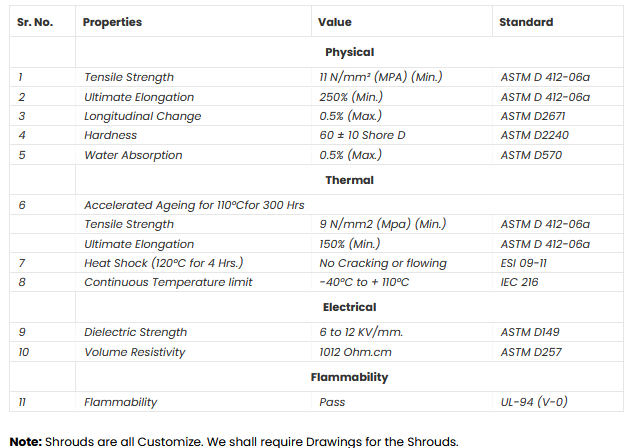Select the Value column header
Screen dimensions: 628x448
[334, 22]
